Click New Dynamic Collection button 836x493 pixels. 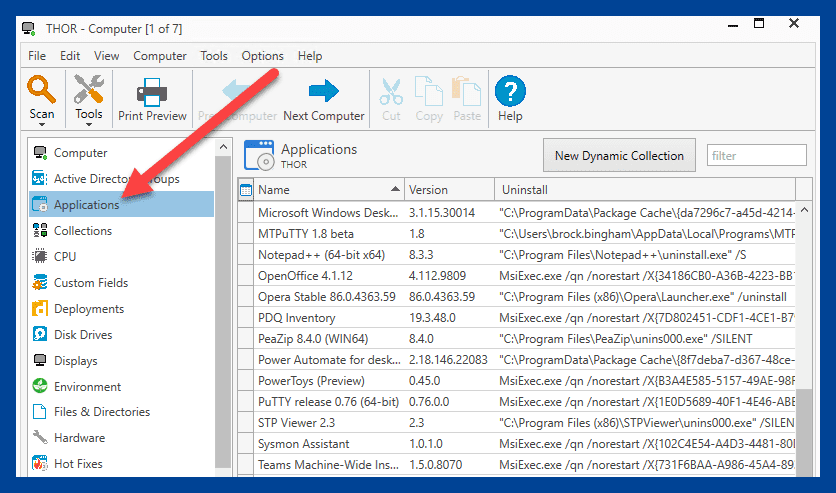[619, 156]
